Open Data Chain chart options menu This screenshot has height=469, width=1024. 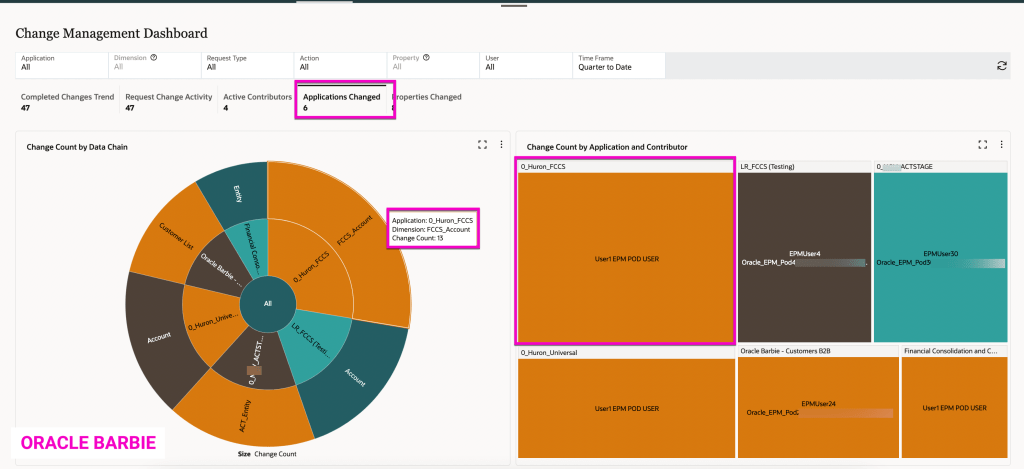pyautogui.click(x=501, y=145)
